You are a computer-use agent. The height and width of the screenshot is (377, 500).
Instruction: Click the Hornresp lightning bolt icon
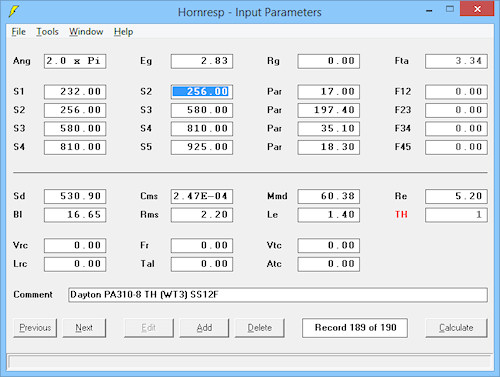coord(13,12)
